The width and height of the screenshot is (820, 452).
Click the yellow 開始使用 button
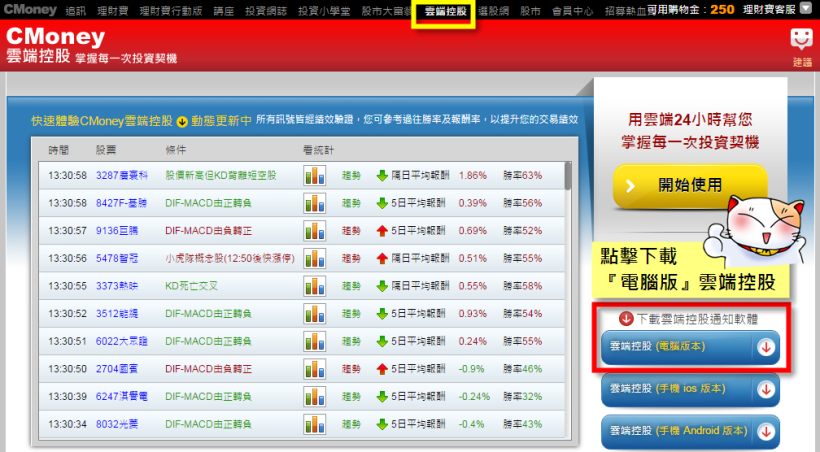[690, 185]
